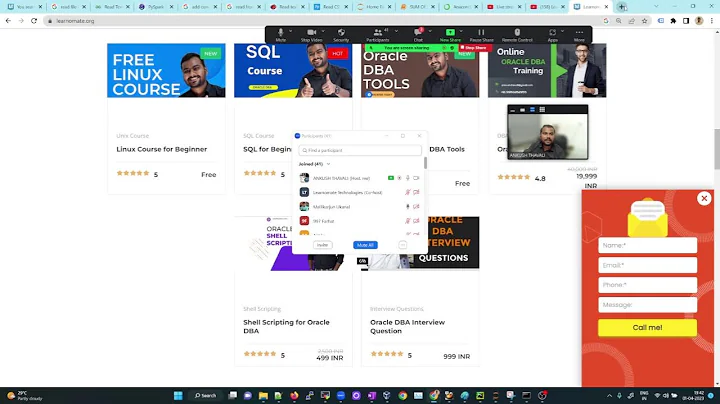Toggle mic for Learnomate Technologies co-host

[x=408, y=192]
